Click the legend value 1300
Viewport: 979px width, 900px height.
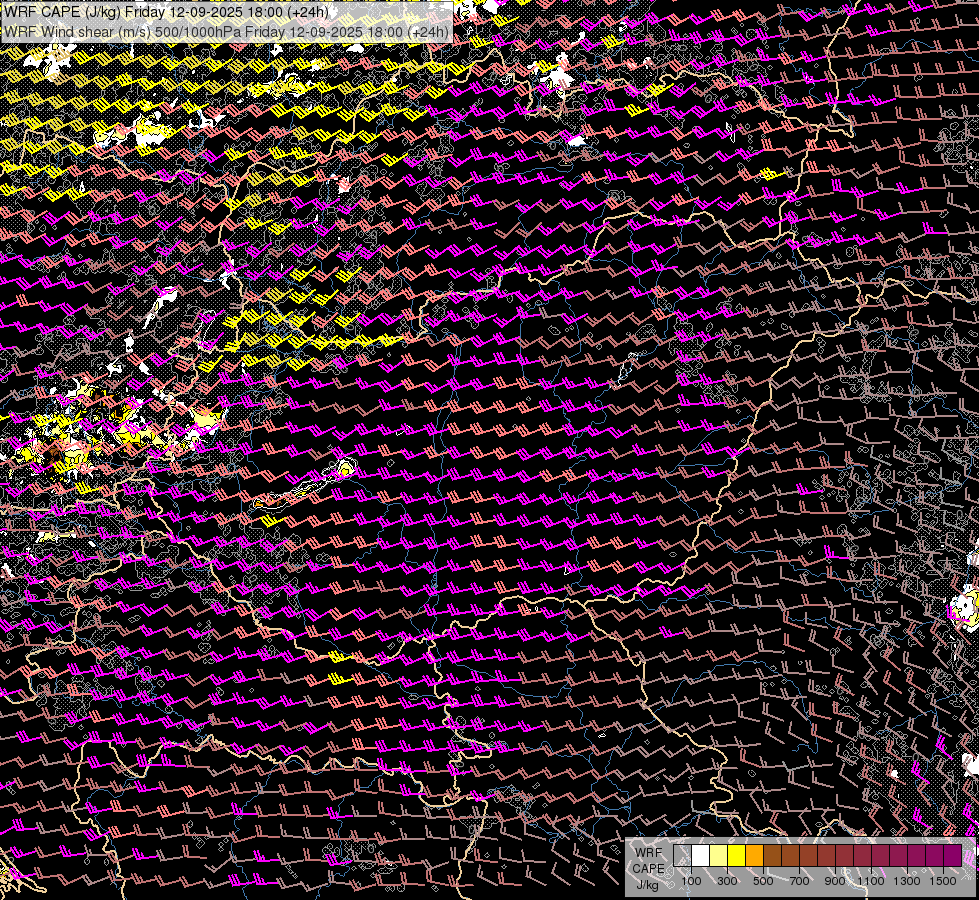[907, 881]
